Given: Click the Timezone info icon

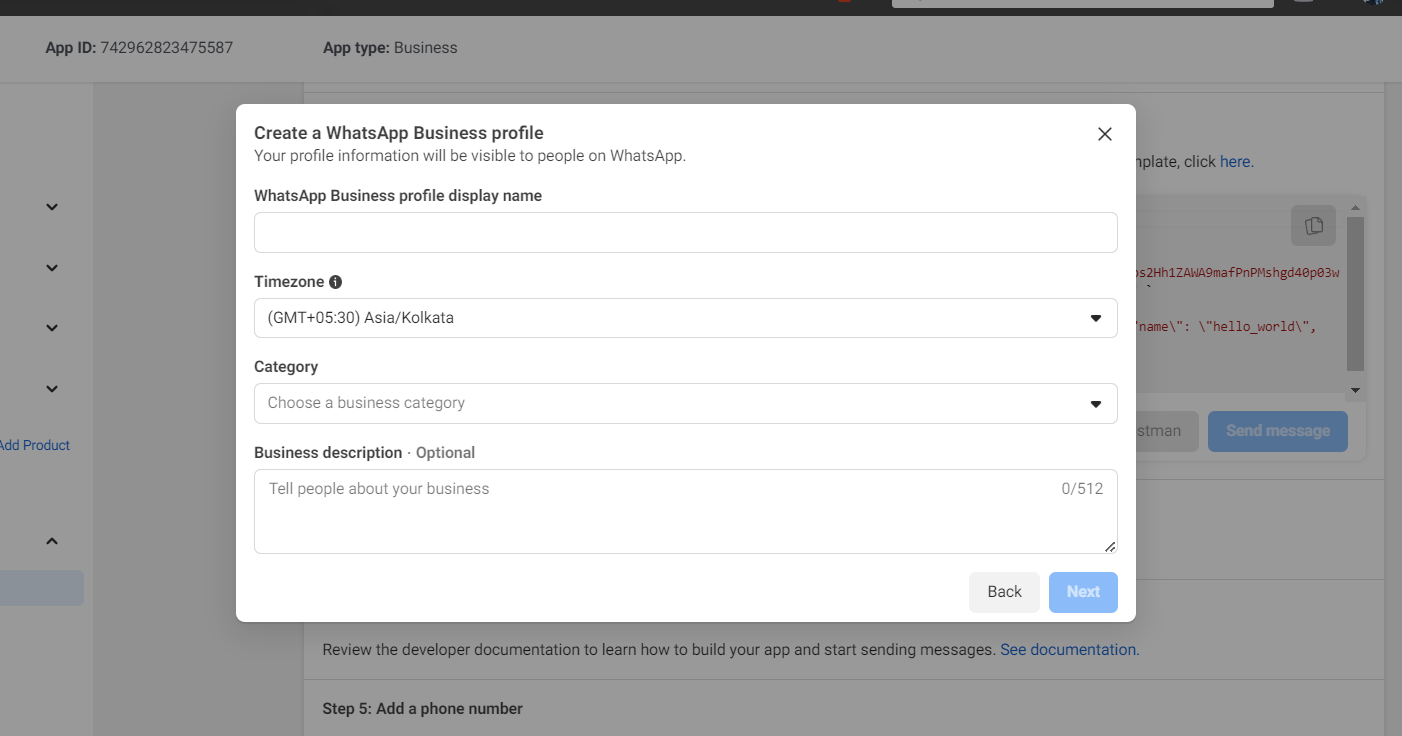Looking at the screenshot, I should coord(336,282).
